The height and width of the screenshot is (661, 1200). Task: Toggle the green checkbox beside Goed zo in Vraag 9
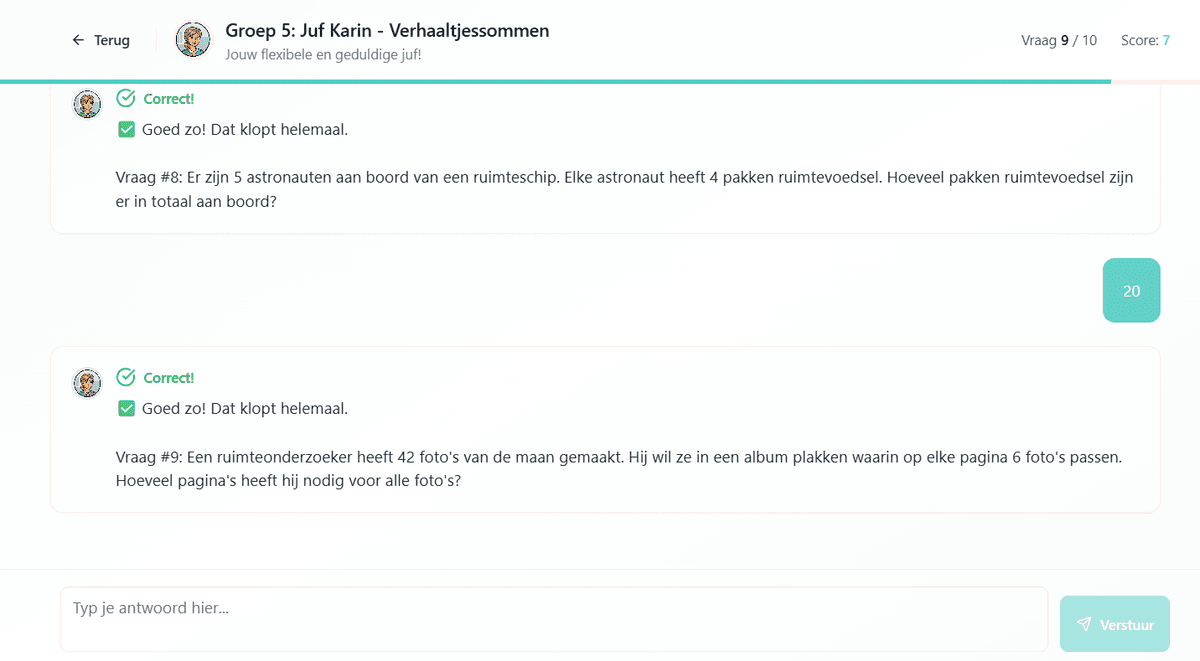(126, 408)
